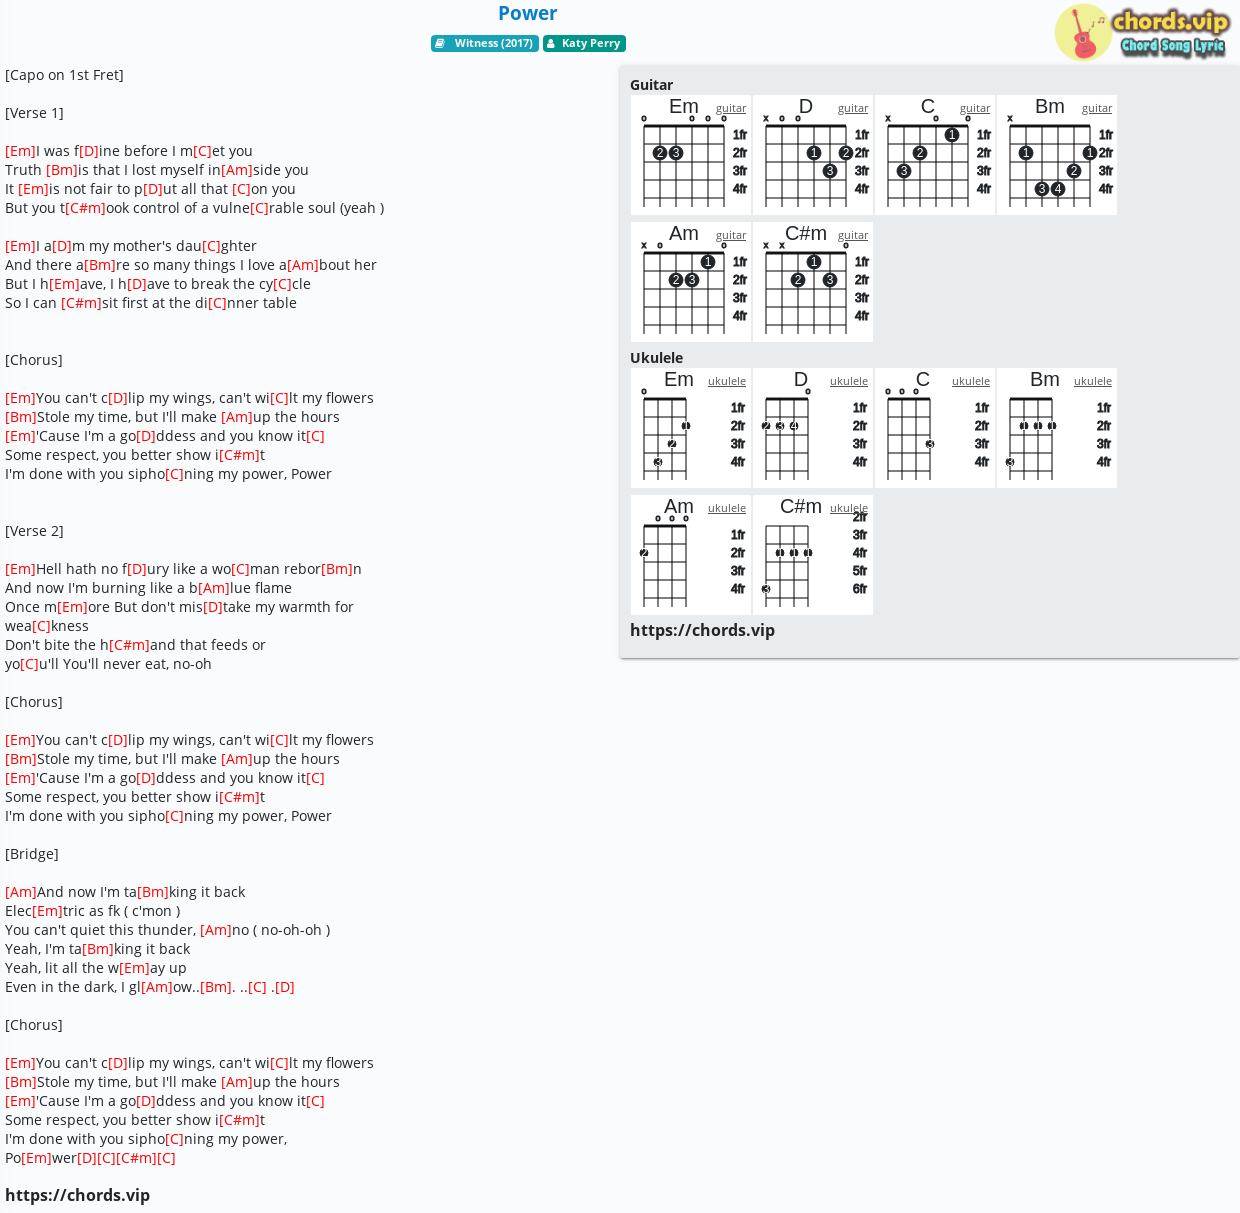Click the guitar link above Em chord
The image size is (1240, 1213).
click(731, 108)
